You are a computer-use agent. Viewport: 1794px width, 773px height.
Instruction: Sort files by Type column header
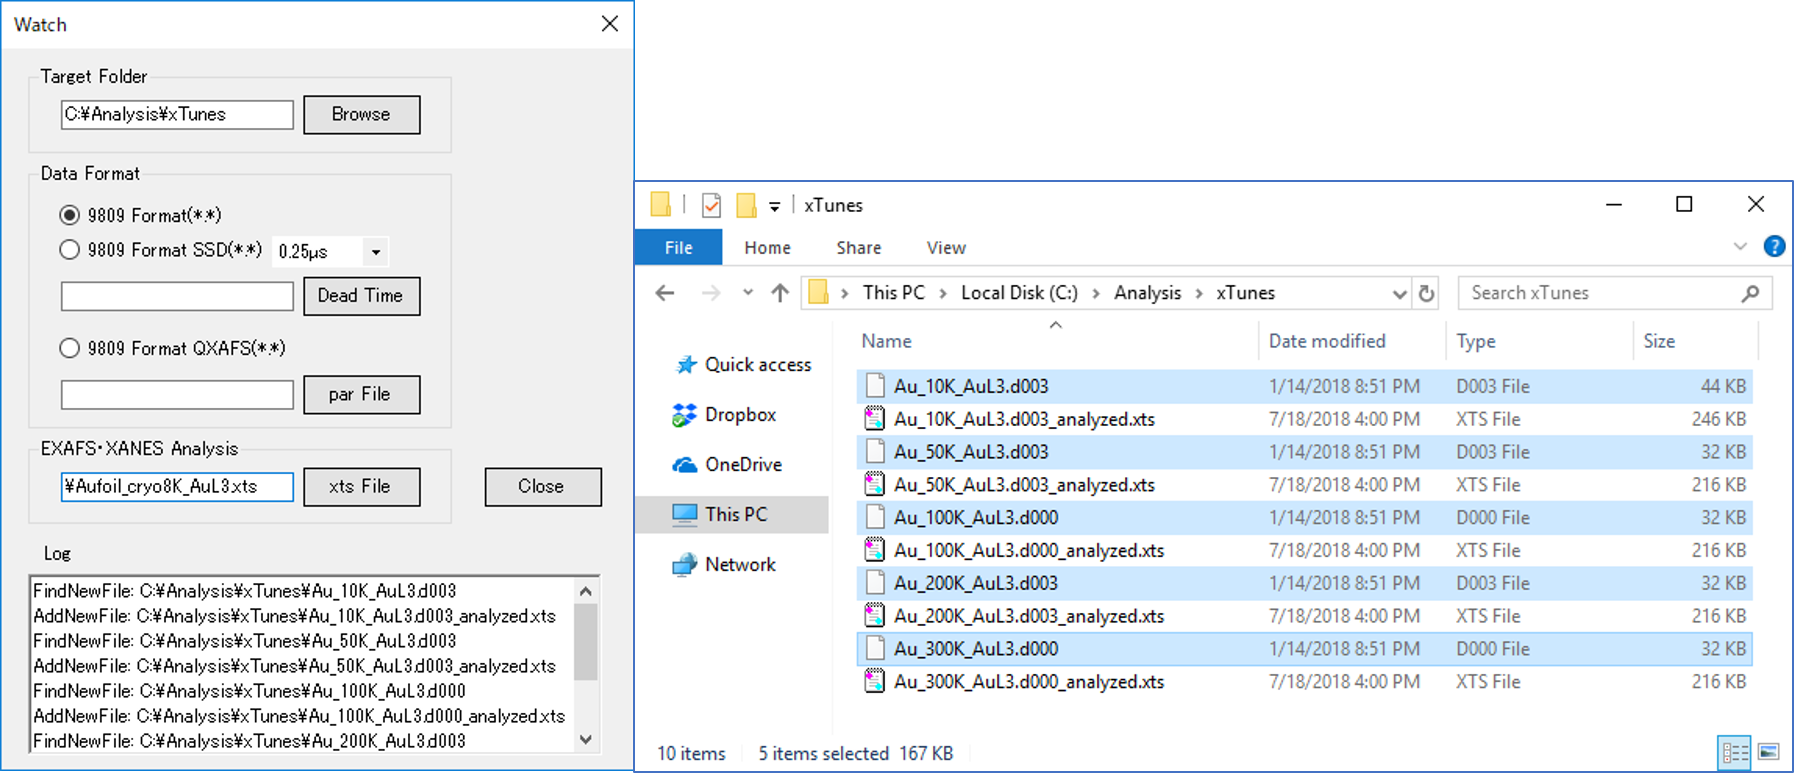point(1476,341)
